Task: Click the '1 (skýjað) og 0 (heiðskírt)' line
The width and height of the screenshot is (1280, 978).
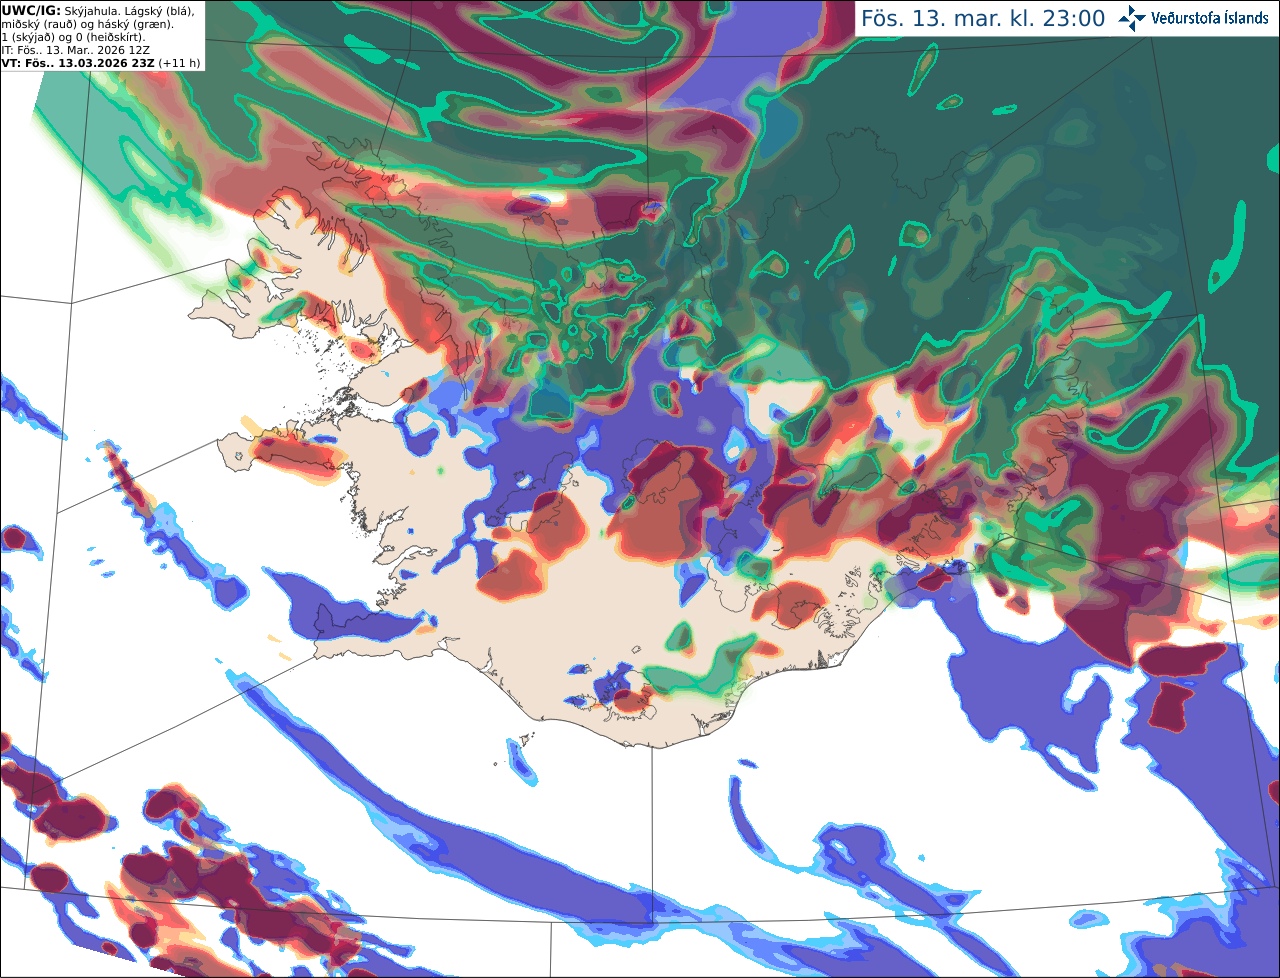Action: click(73, 37)
